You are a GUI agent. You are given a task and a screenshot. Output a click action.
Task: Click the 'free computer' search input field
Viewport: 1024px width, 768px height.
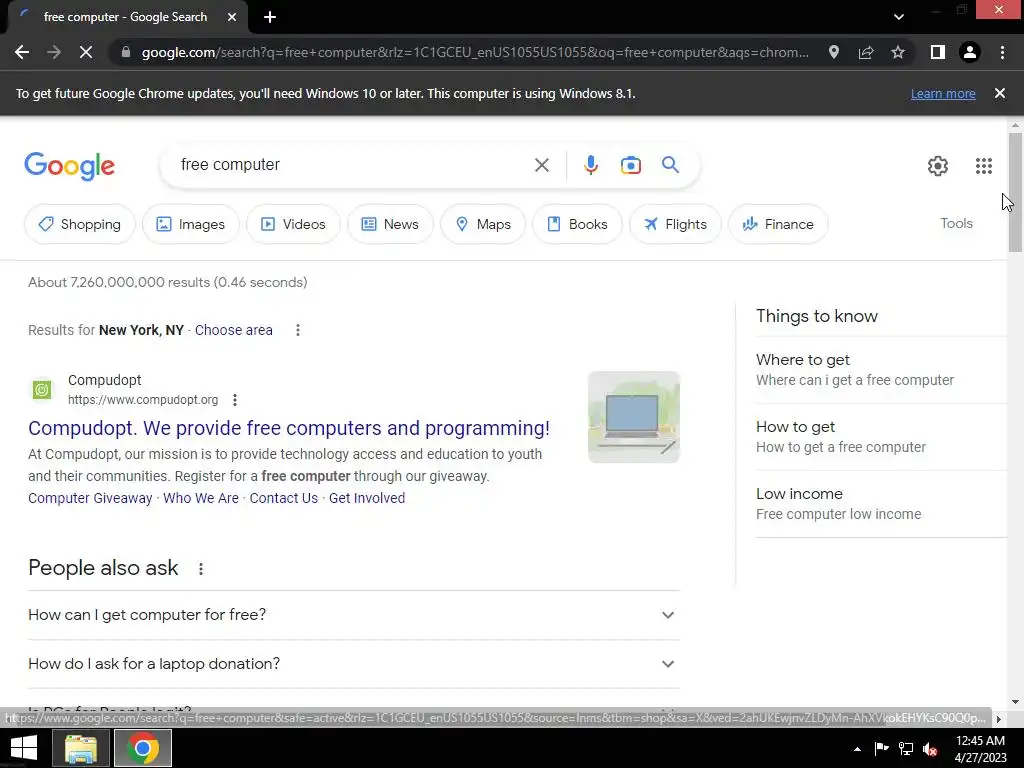(x=353, y=165)
